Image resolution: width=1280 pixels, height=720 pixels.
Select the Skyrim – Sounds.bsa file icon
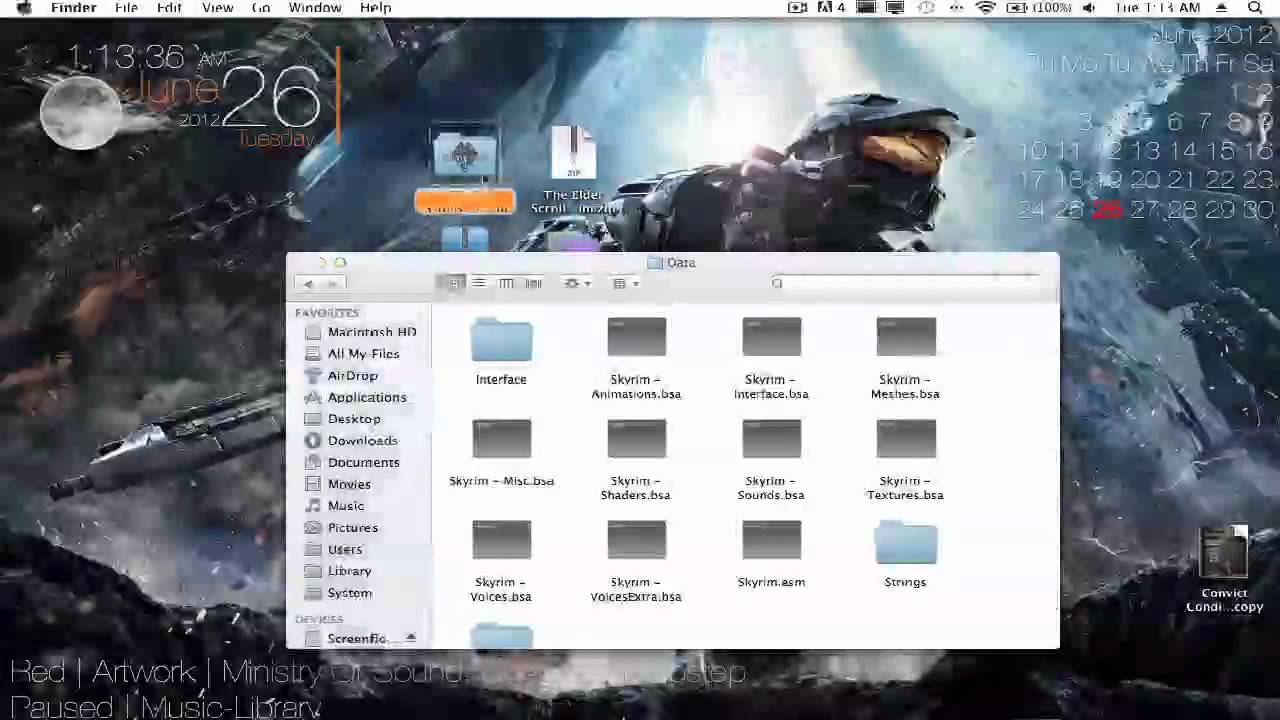click(771, 439)
